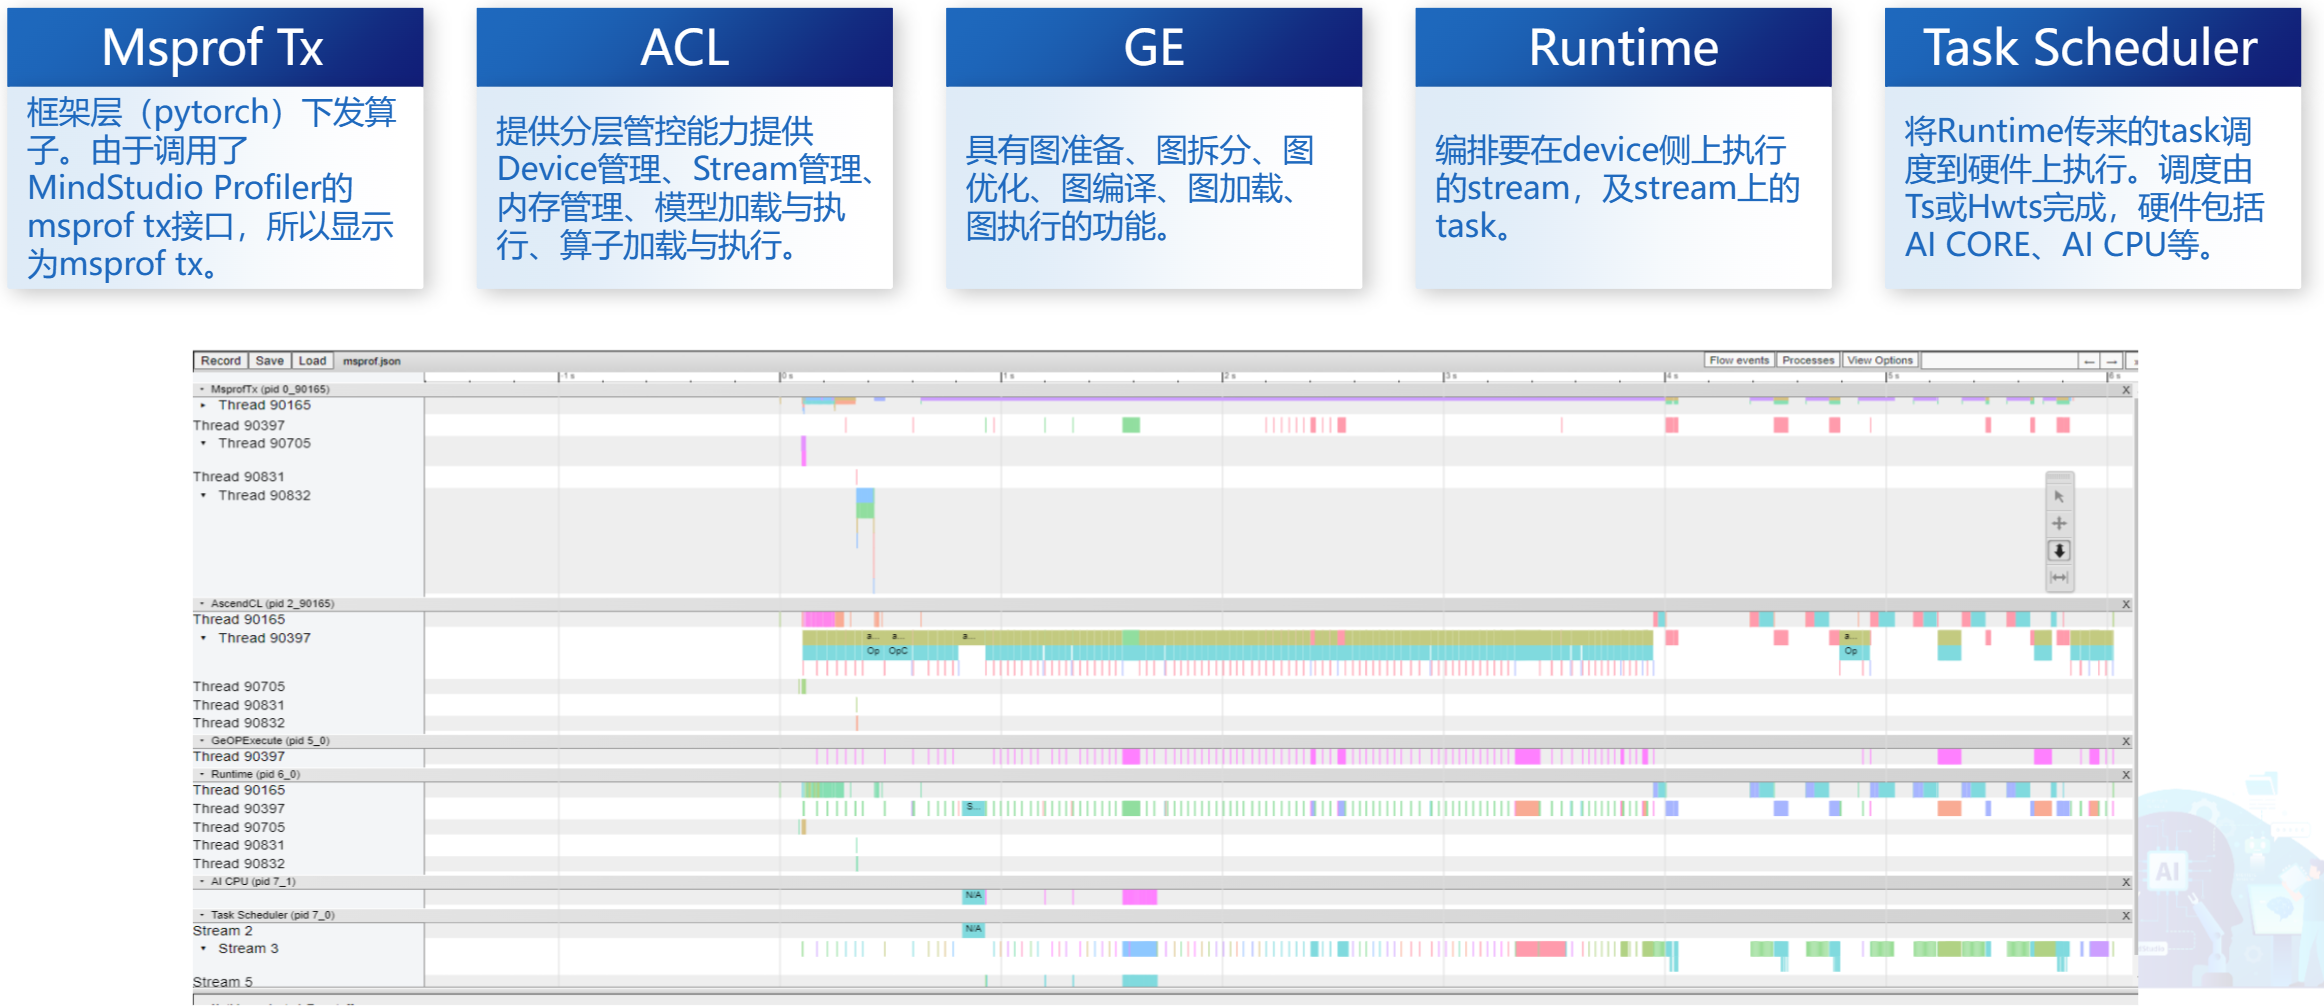The width and height of the screenshot is (2324, 1008).
Task: Click the 3 s mark on time ruler
Action: pyautogui.click(x=1450, y=377)
